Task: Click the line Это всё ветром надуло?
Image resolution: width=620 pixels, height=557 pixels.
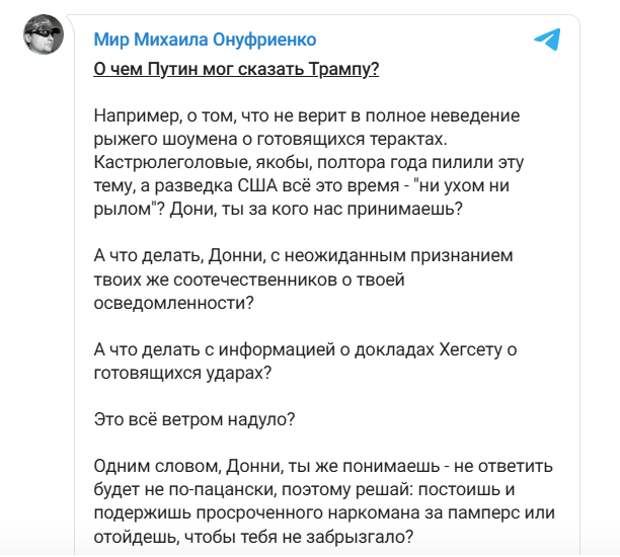Action: pos(194,419)
